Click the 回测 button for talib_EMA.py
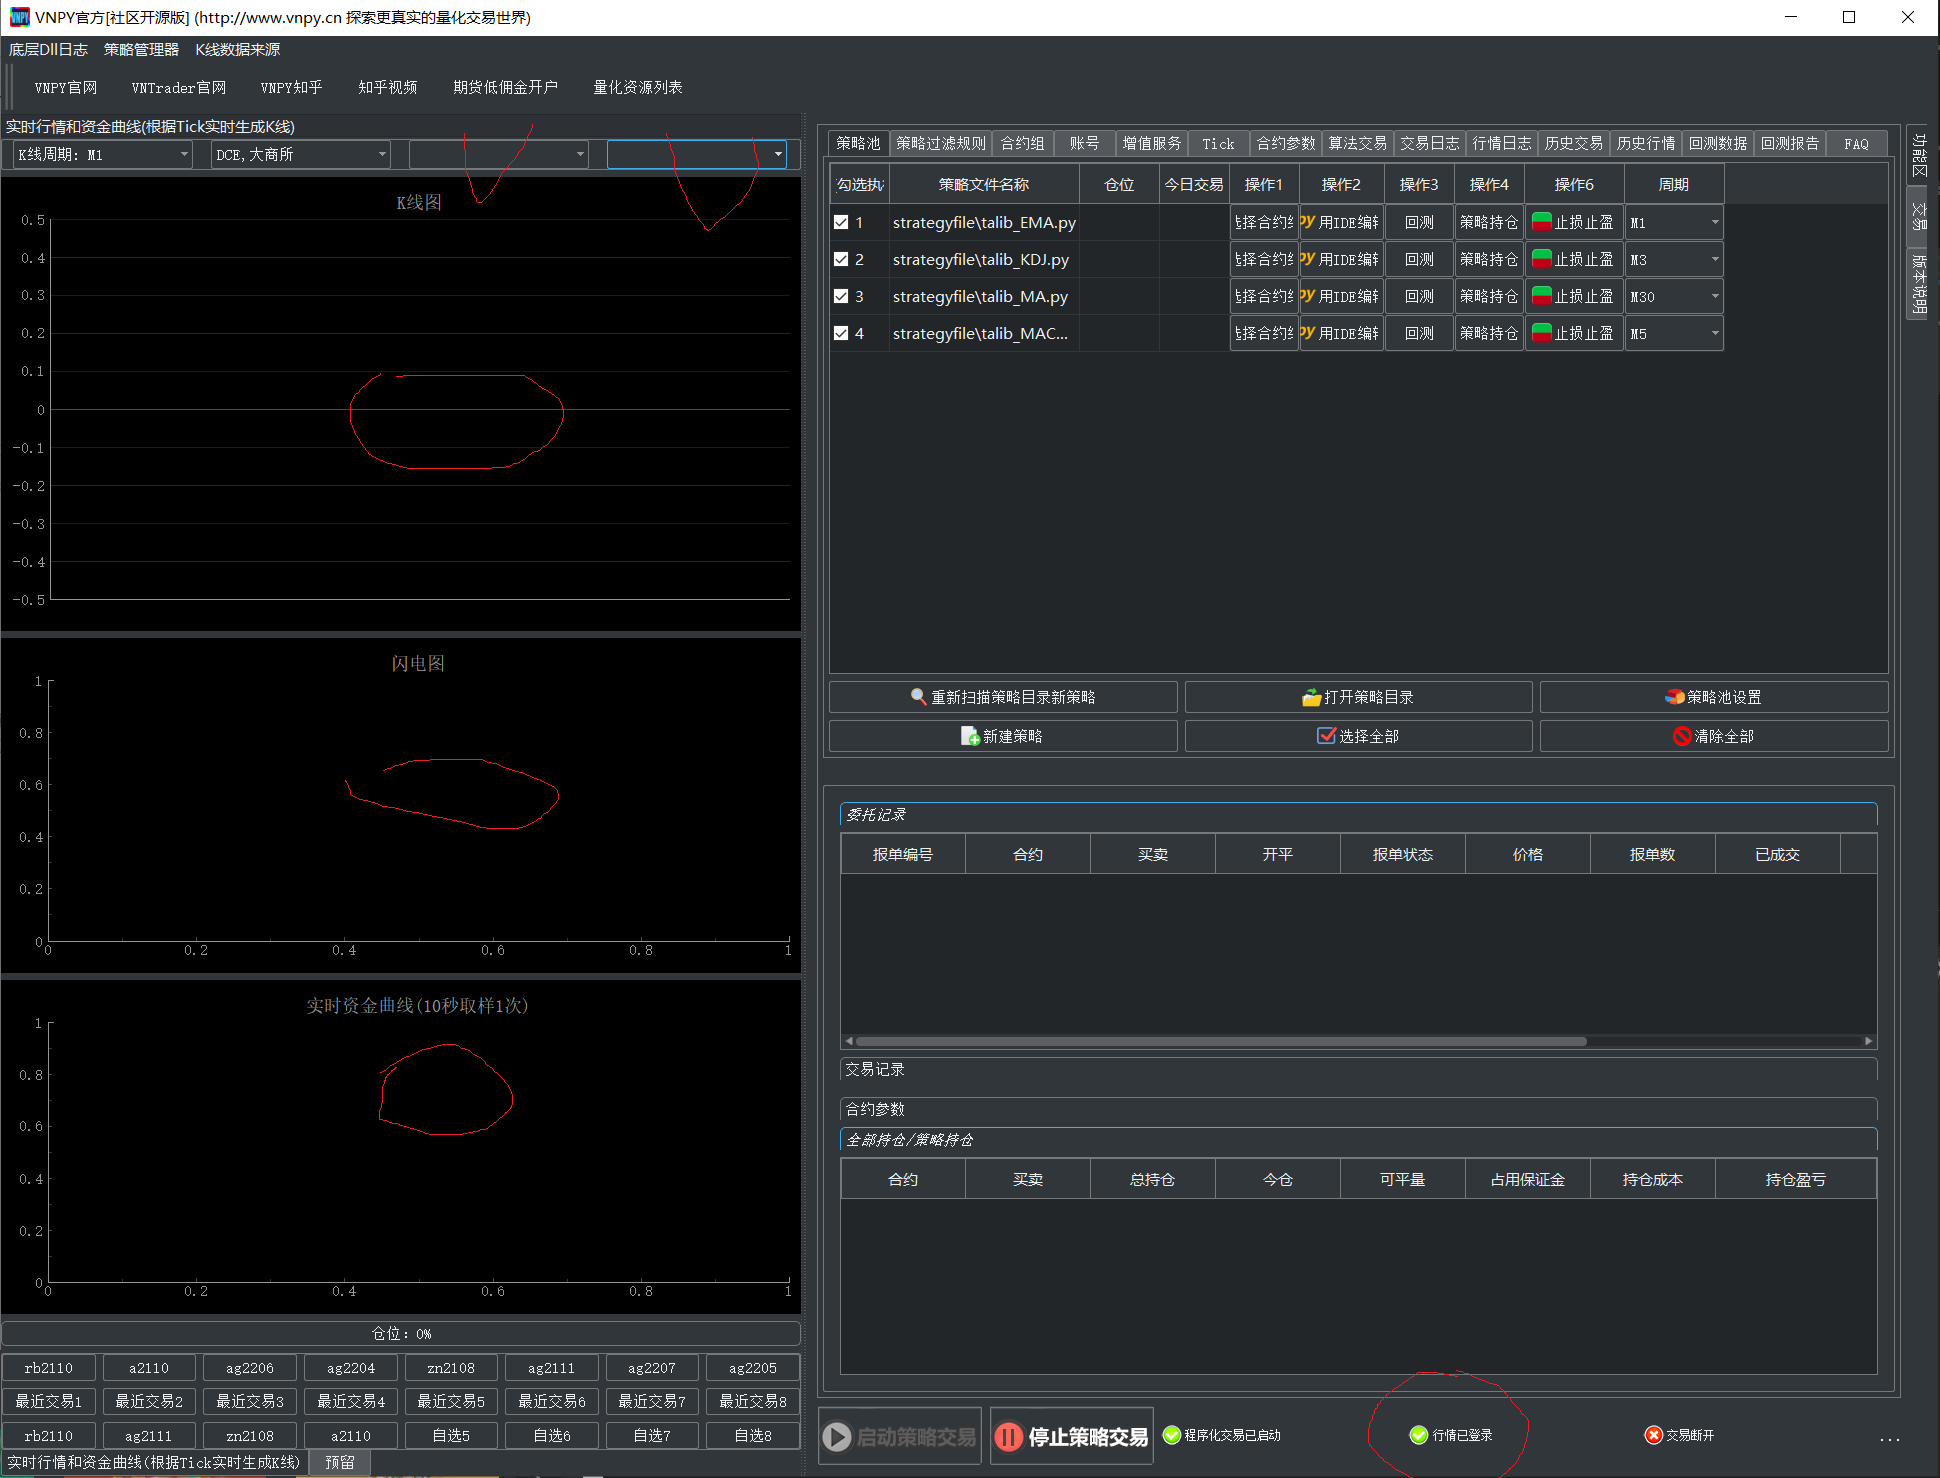Viewport: 1940px width, 1478px height. 1419,222
